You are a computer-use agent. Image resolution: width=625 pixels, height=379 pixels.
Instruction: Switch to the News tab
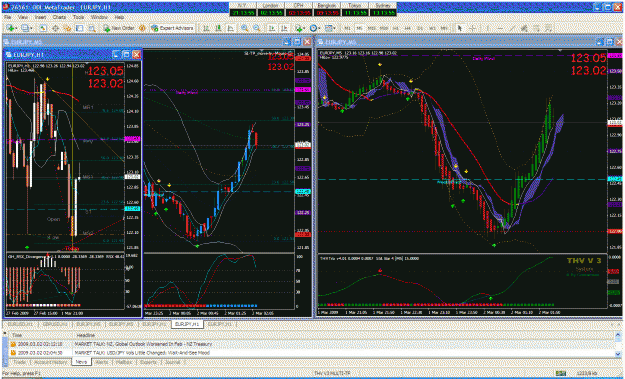tap(81, 362)
